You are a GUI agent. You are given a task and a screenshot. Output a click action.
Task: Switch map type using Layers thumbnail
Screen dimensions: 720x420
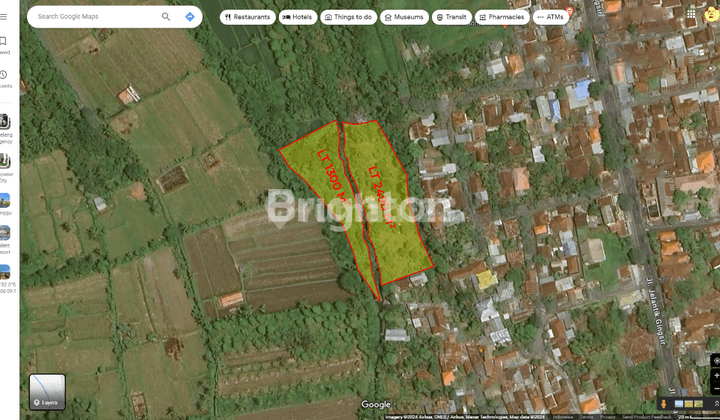tap(47, 392)
